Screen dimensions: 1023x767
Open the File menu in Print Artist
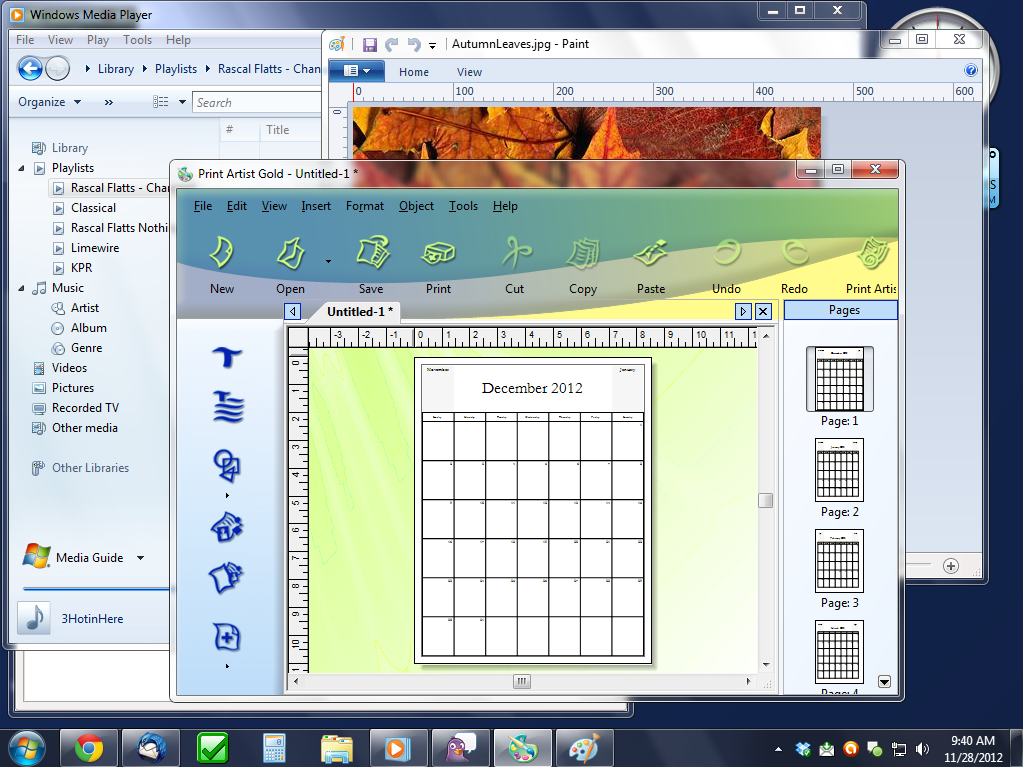click(203, 206)
